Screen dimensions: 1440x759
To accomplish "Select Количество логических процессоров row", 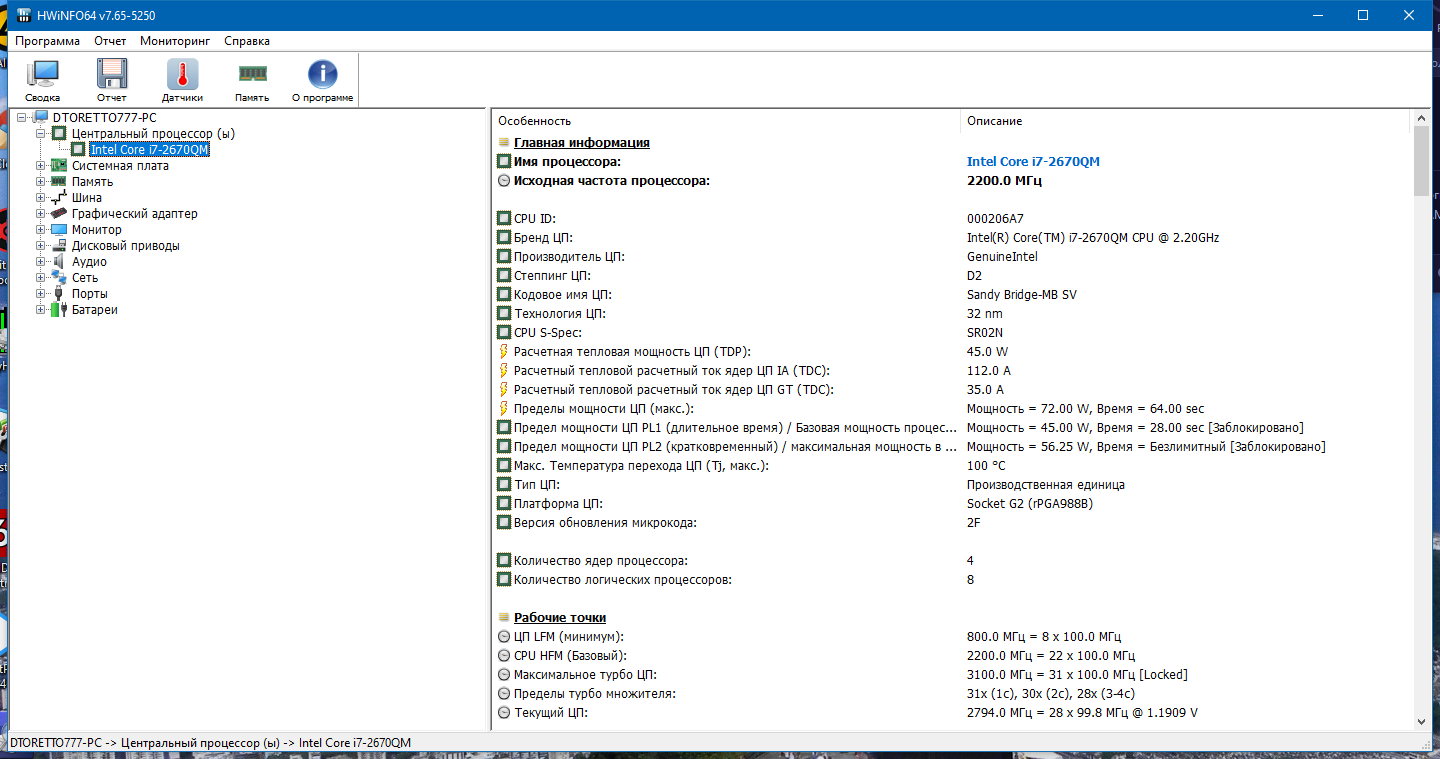I will pyautogui.click(x=952, y=580).
